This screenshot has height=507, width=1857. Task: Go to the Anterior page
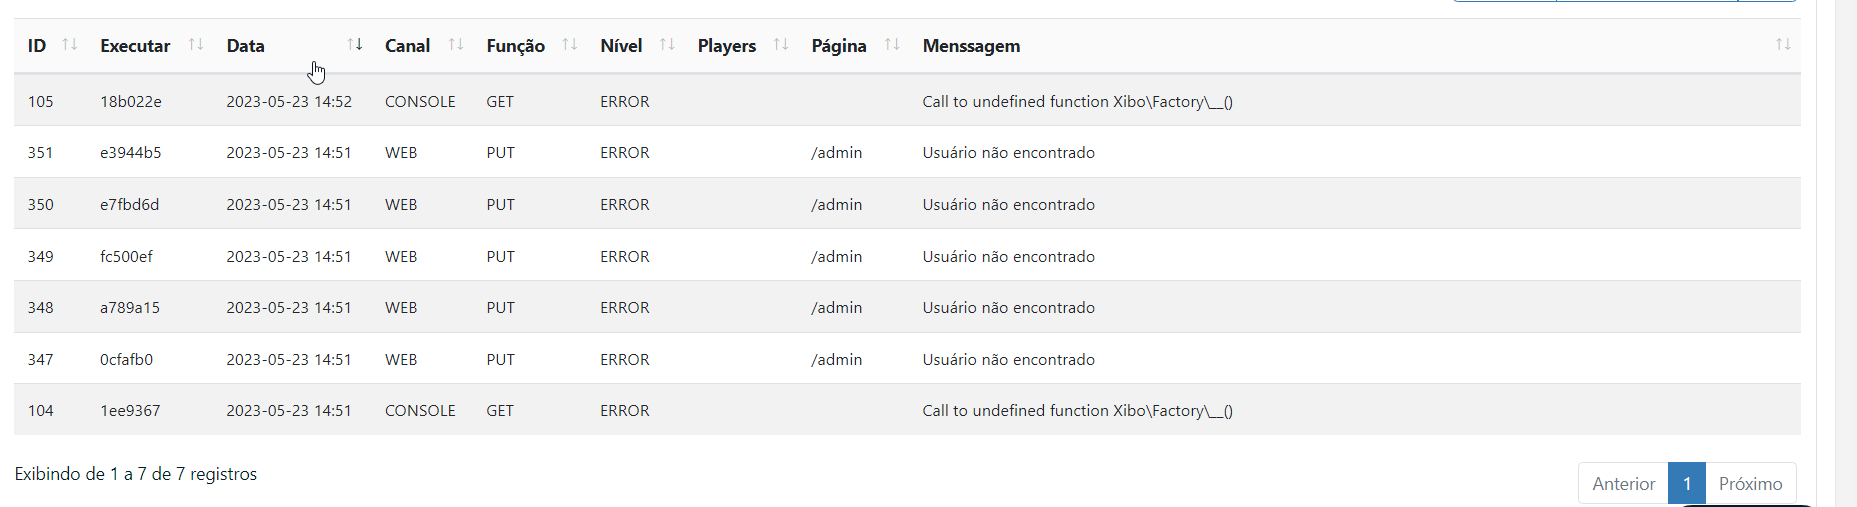pos(1623,484)
